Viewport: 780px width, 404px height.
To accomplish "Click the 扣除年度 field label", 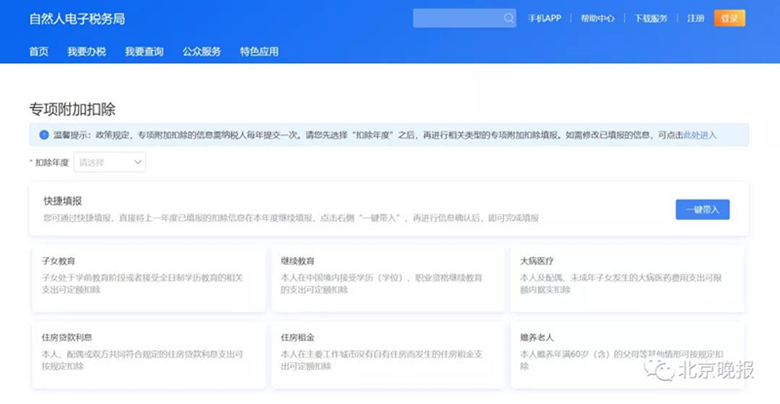I will tap(52, 163).
